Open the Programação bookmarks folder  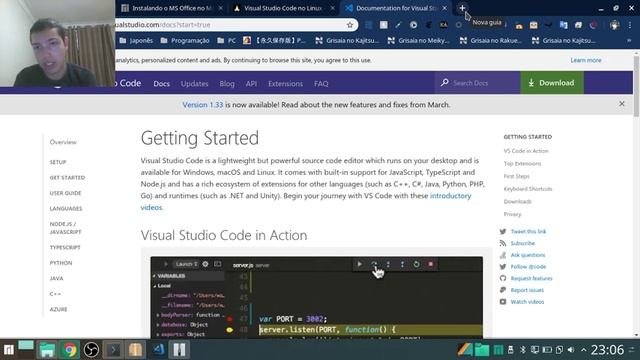click(x=185, y=40)
